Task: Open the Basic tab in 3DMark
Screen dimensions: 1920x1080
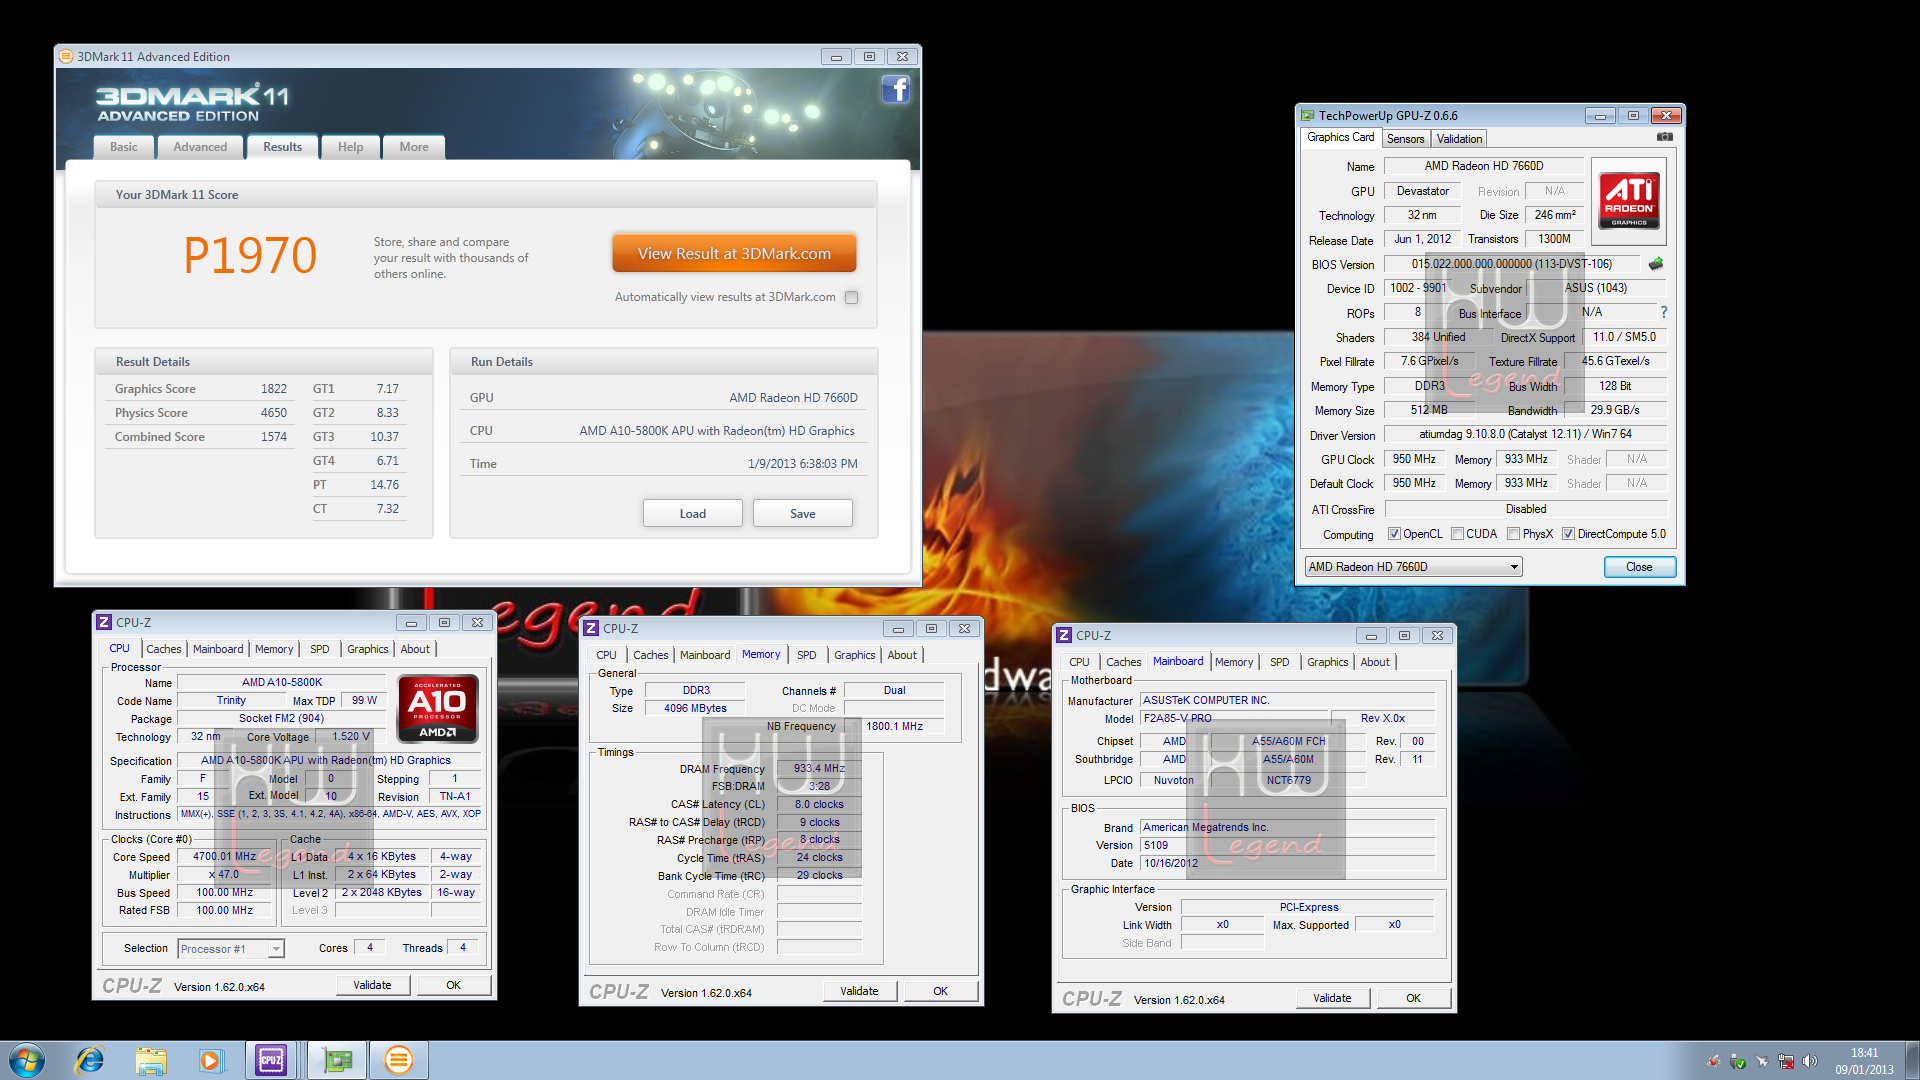Action: pos(124,147)
